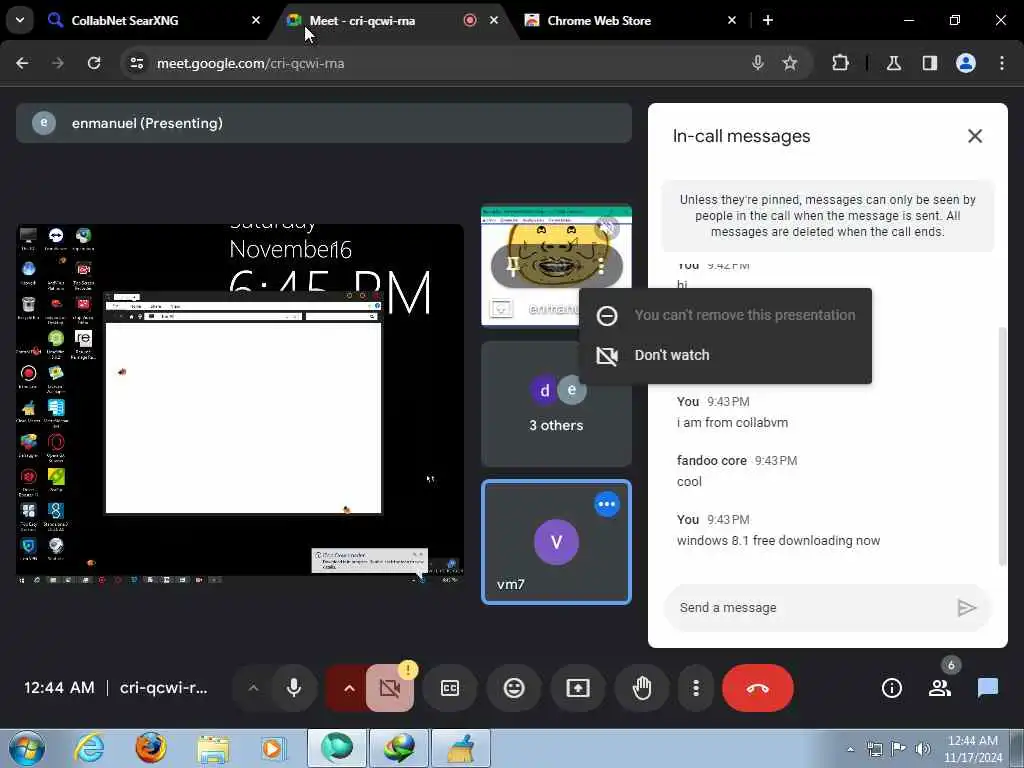This screenshot has width=1024, height=768.
Task: Show the people list icon
Action: tap(940, 688)
